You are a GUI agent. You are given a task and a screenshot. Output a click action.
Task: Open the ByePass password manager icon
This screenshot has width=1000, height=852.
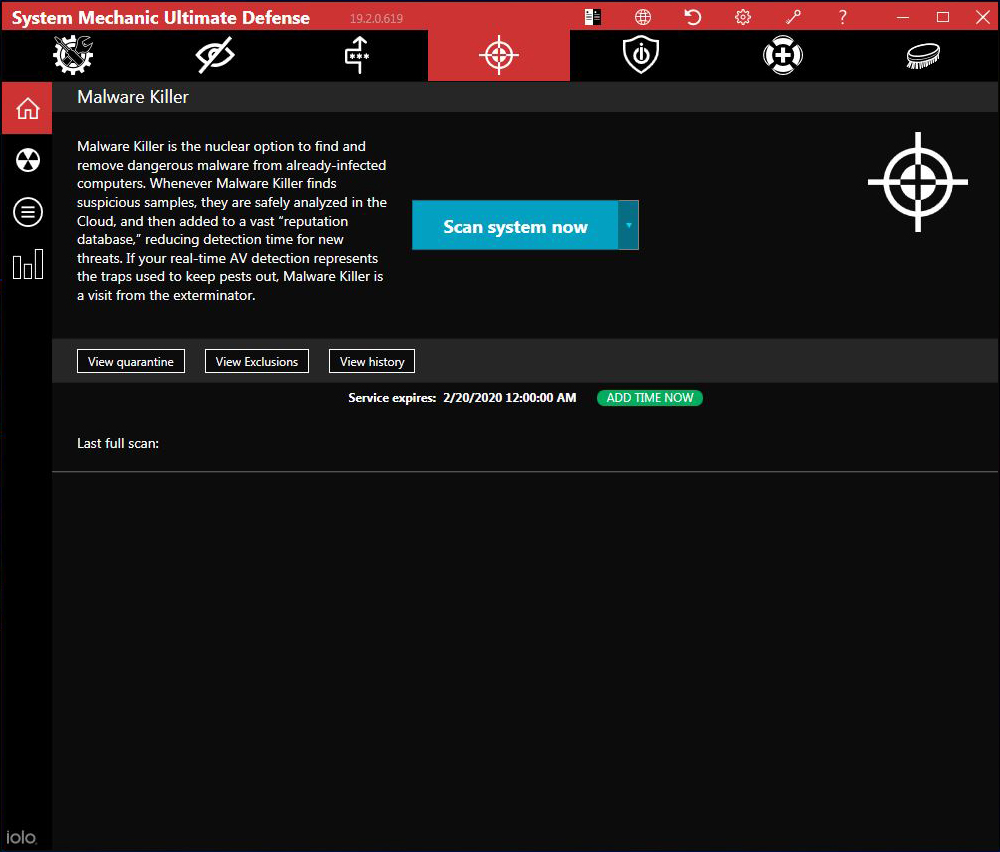tap(357, 55)
